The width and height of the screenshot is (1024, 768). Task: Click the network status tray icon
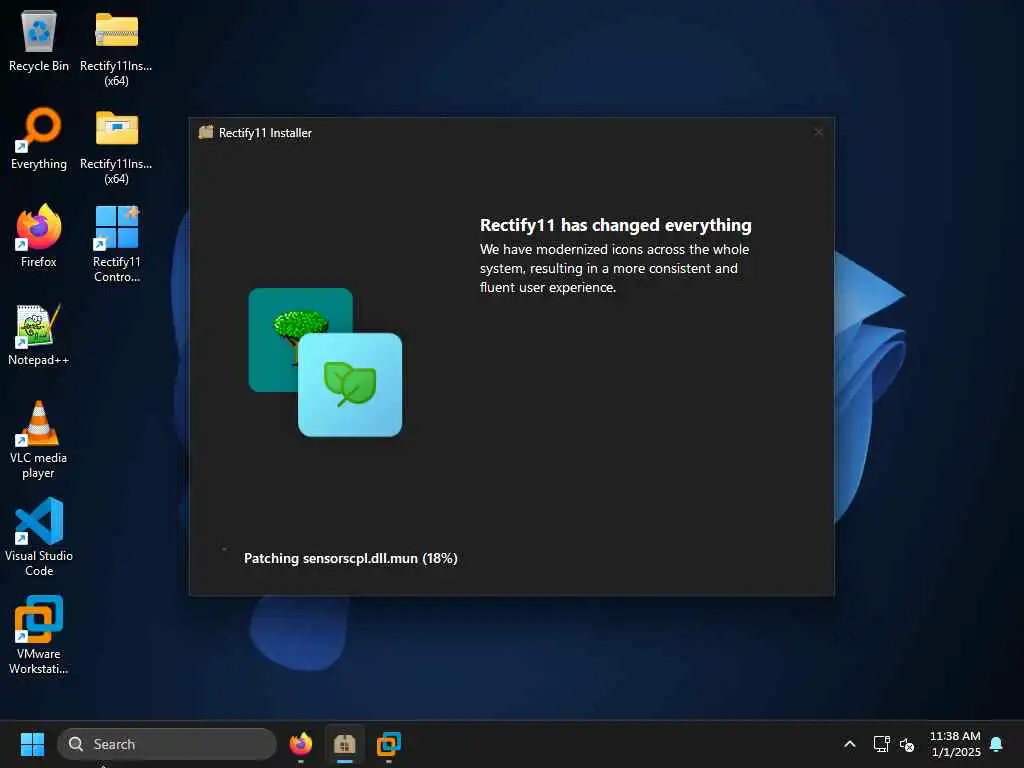click(882, 744)
